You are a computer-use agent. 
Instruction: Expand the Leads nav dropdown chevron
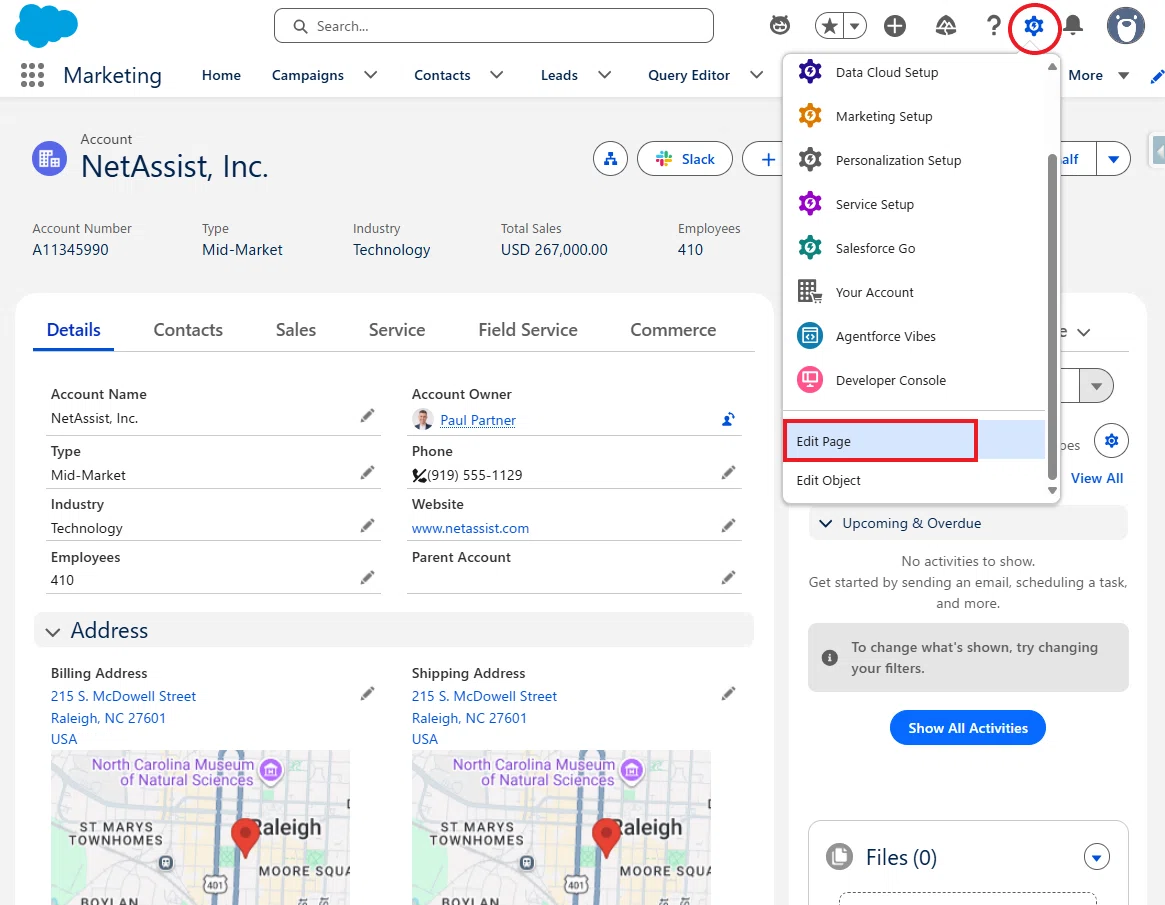[x=605, y=74]
